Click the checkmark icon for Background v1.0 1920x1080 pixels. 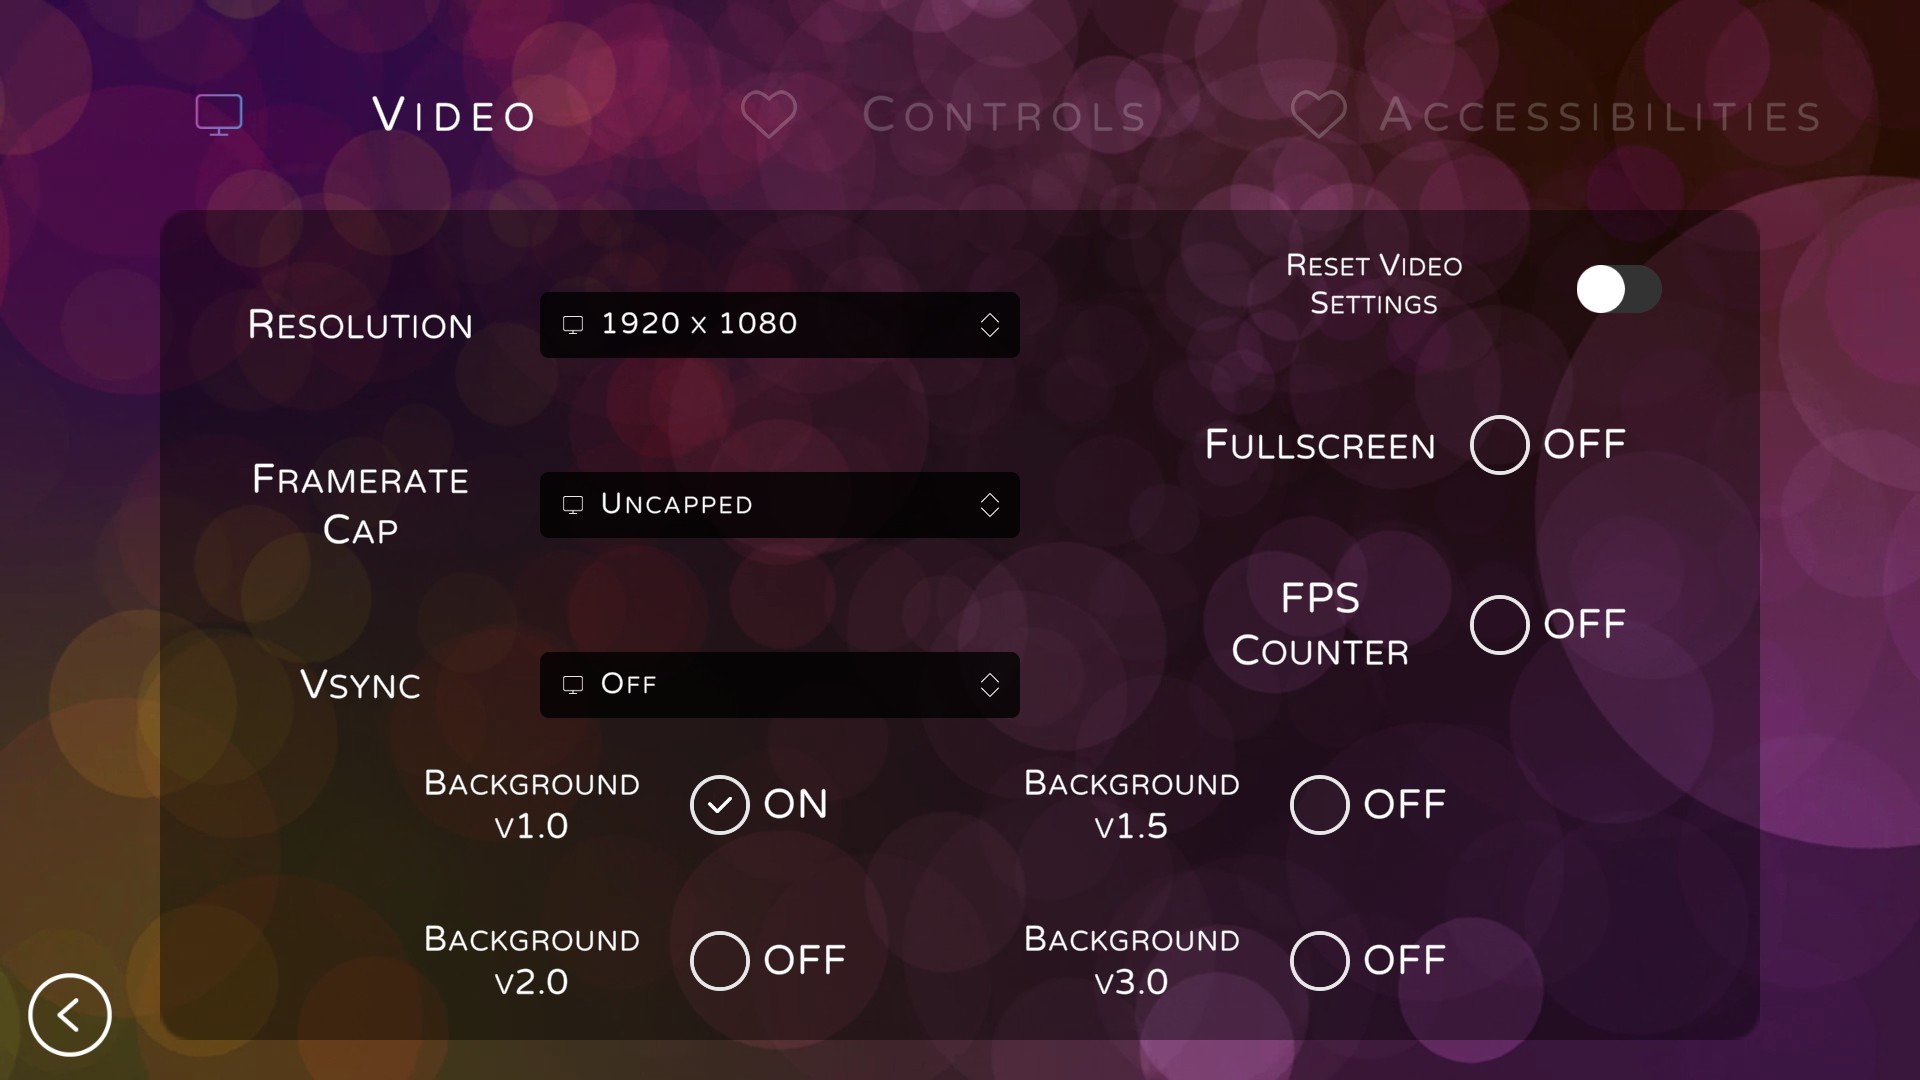719,804
